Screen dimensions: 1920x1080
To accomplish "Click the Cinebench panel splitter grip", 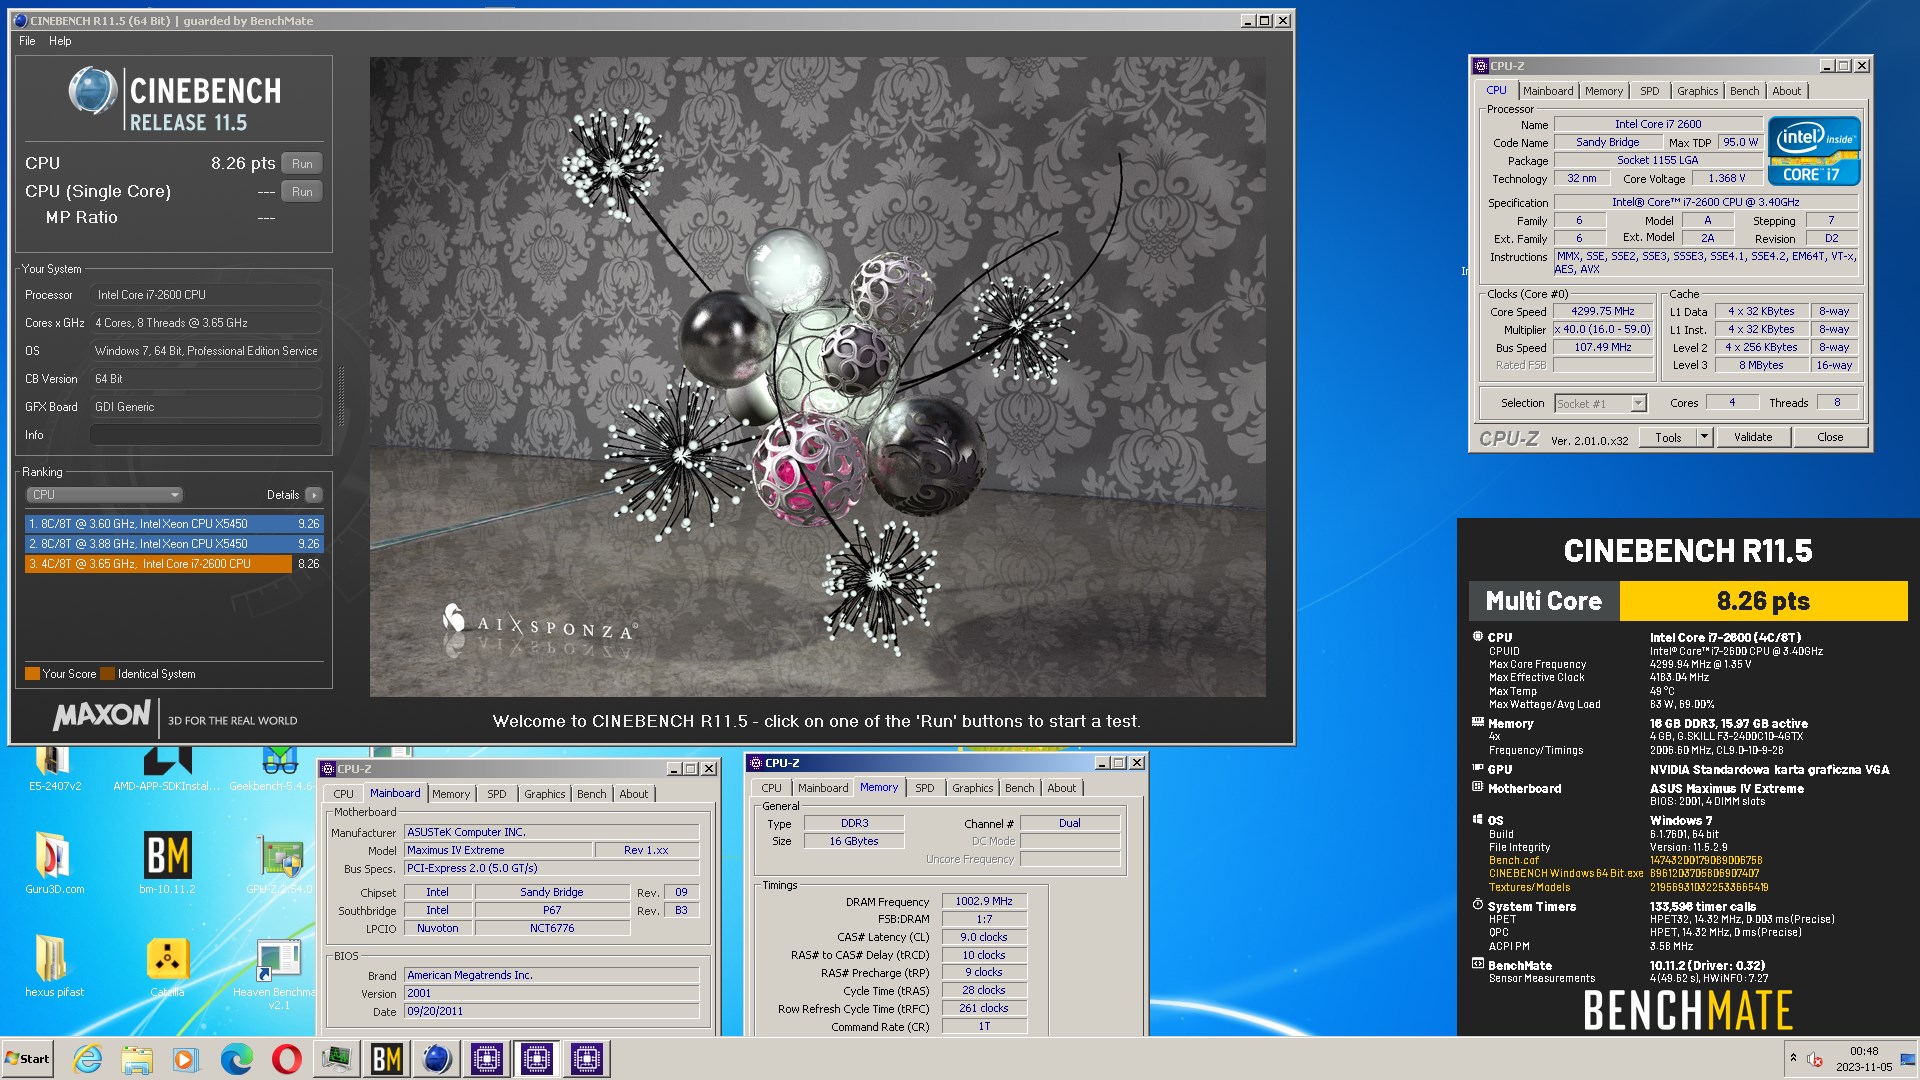I will (x=341, y=397).
